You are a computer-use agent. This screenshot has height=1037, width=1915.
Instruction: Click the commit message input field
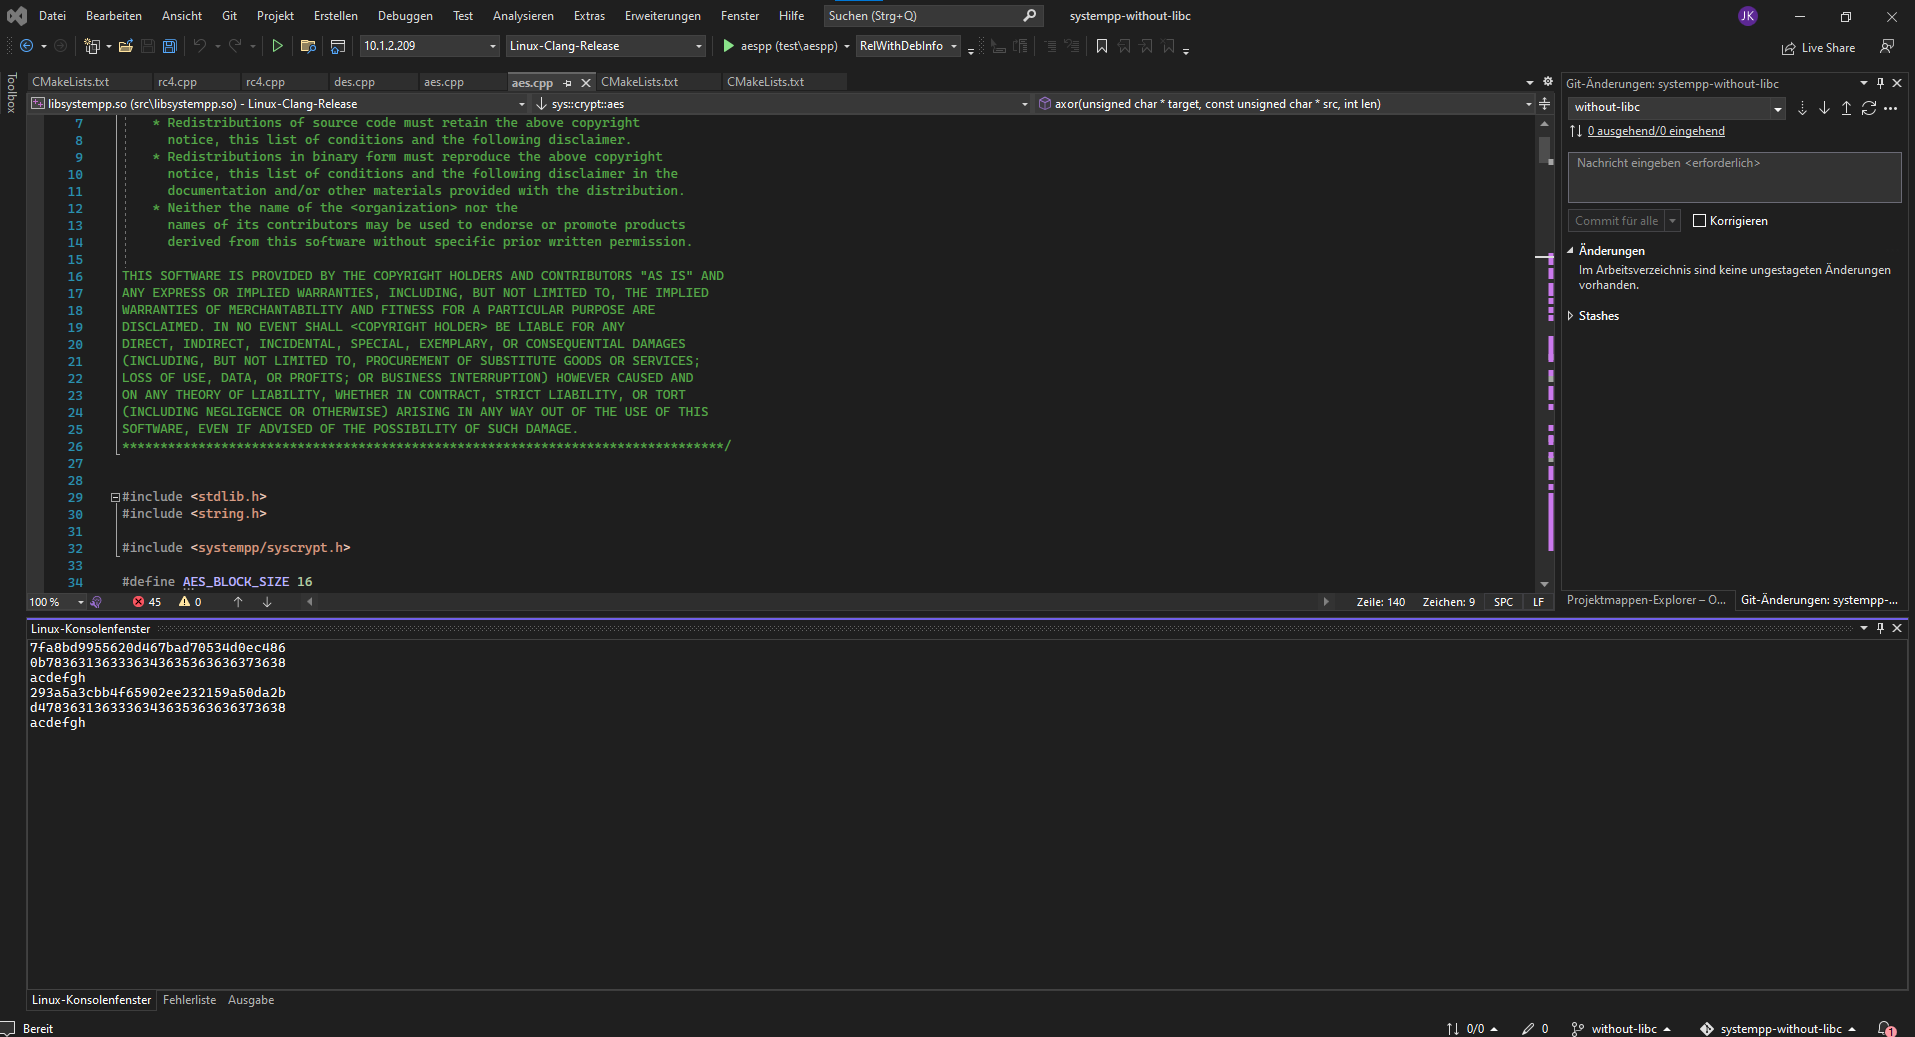pyautogui.click(x=1734, y=177)
